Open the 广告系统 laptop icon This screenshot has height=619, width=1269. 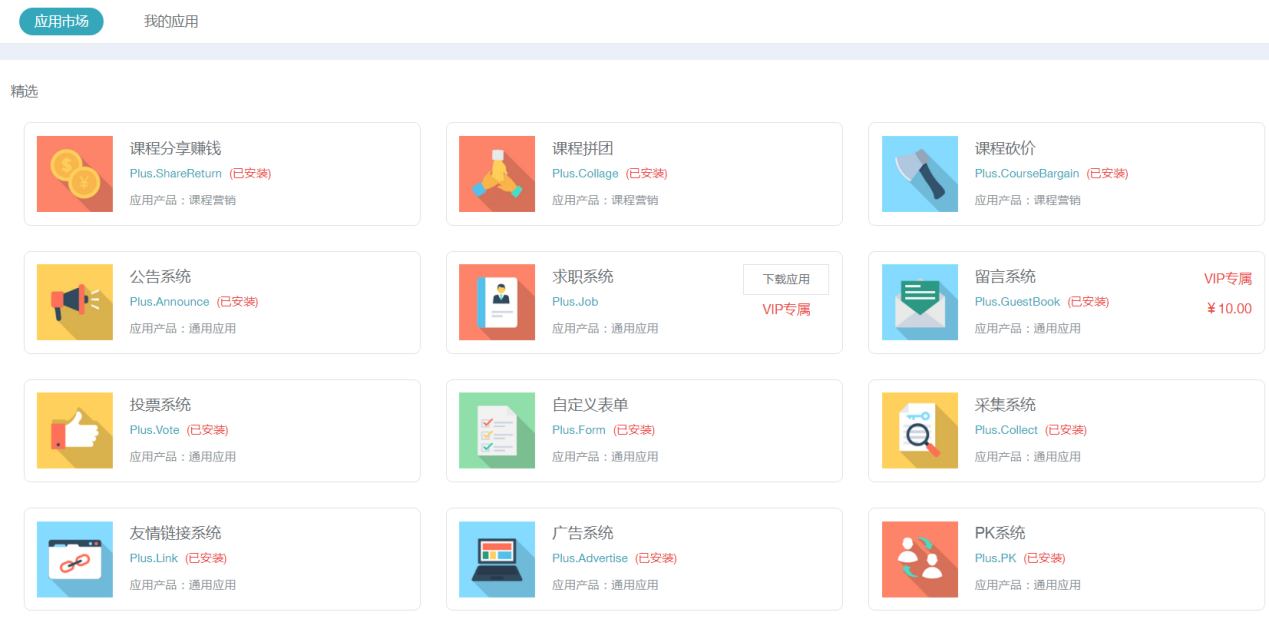pos(497,559)
